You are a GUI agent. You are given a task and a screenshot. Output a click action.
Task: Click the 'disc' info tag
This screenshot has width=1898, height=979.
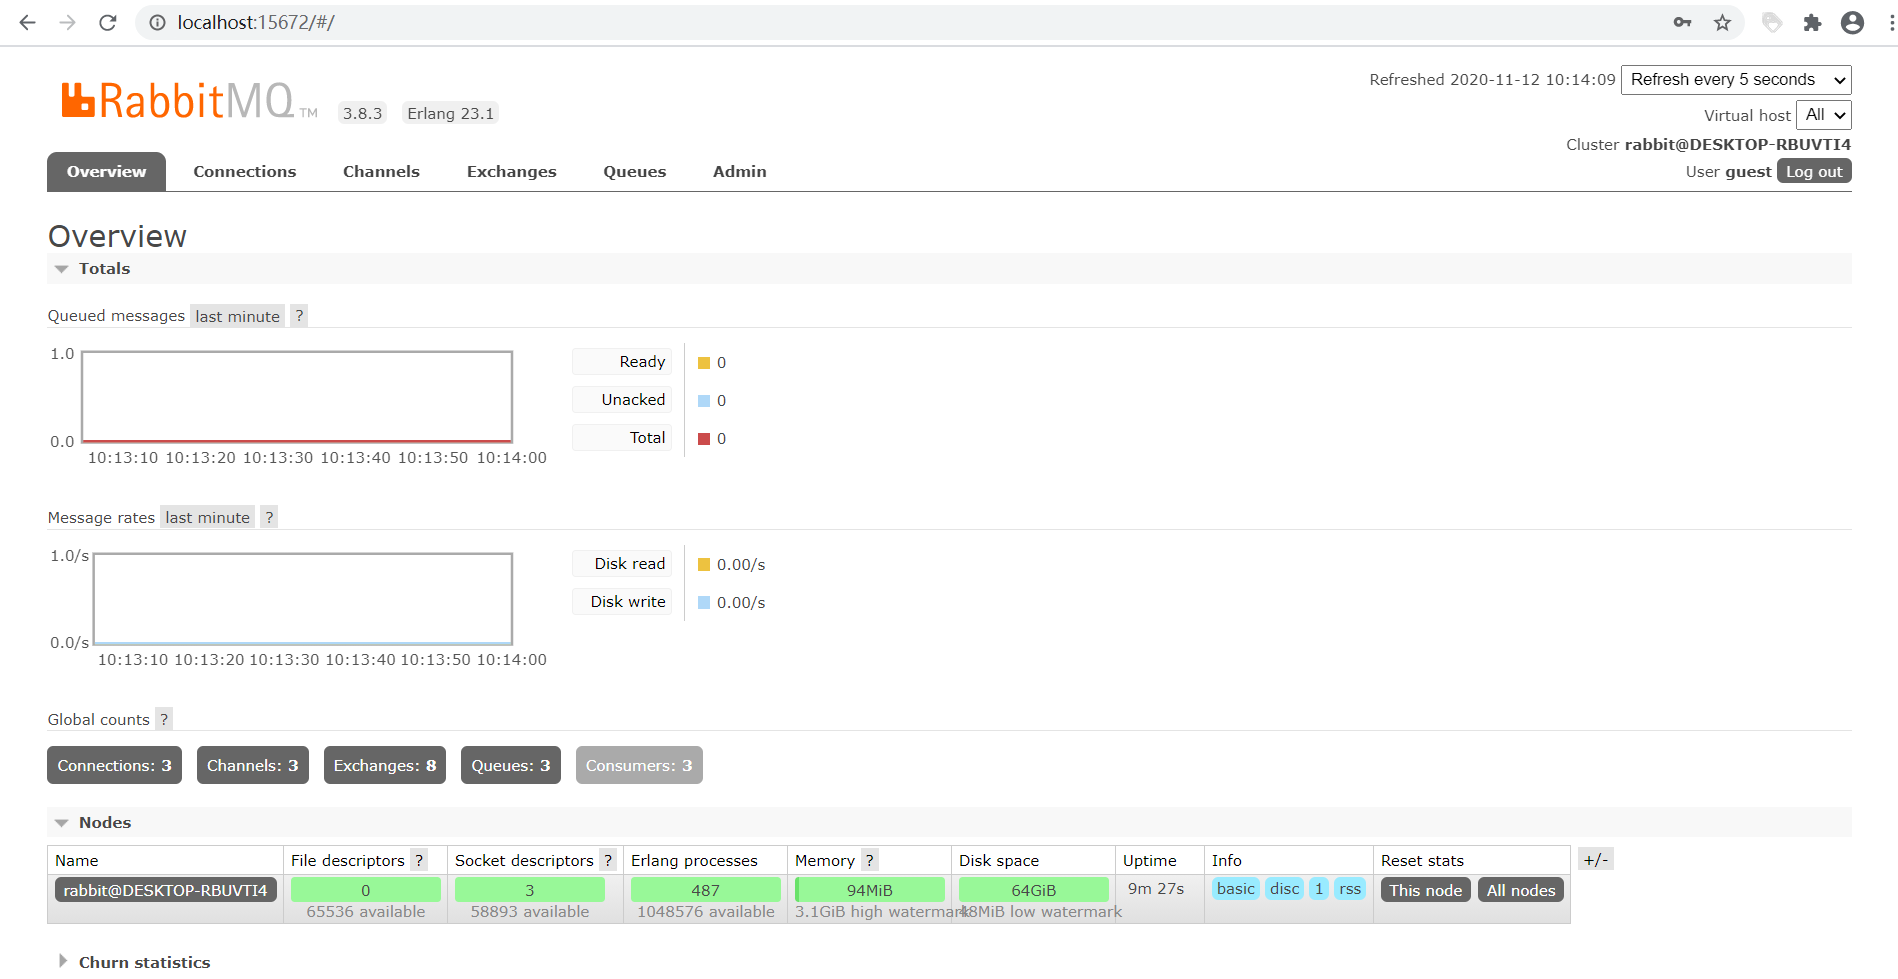1285,889
